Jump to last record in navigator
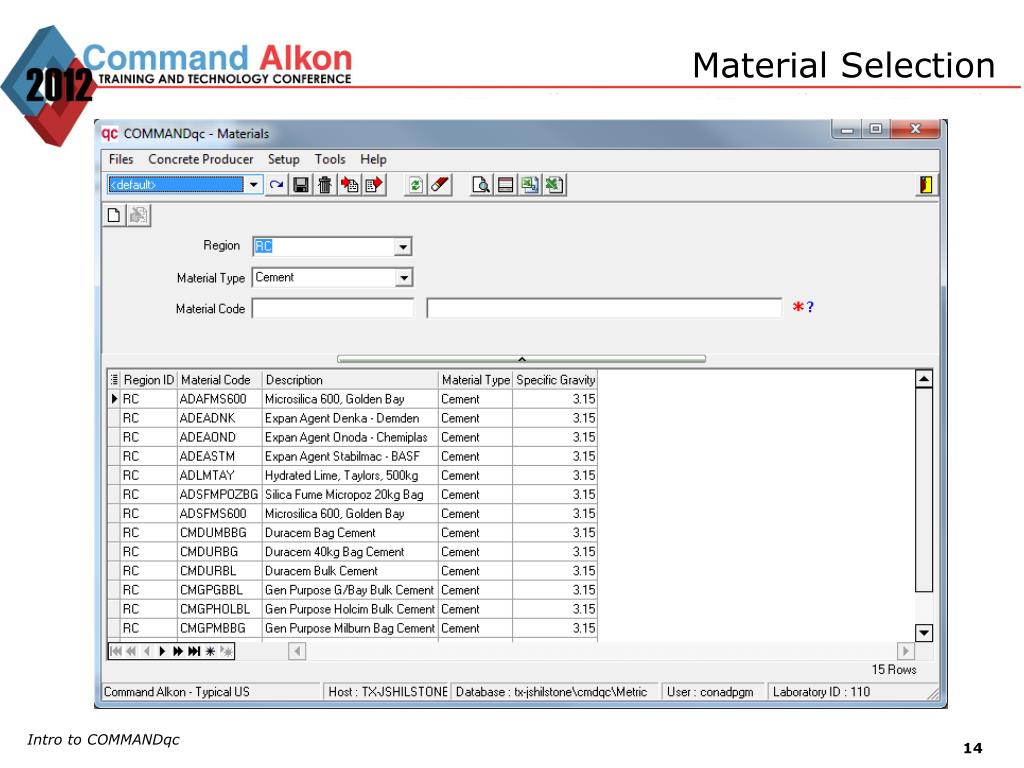 tap(194, 651)
